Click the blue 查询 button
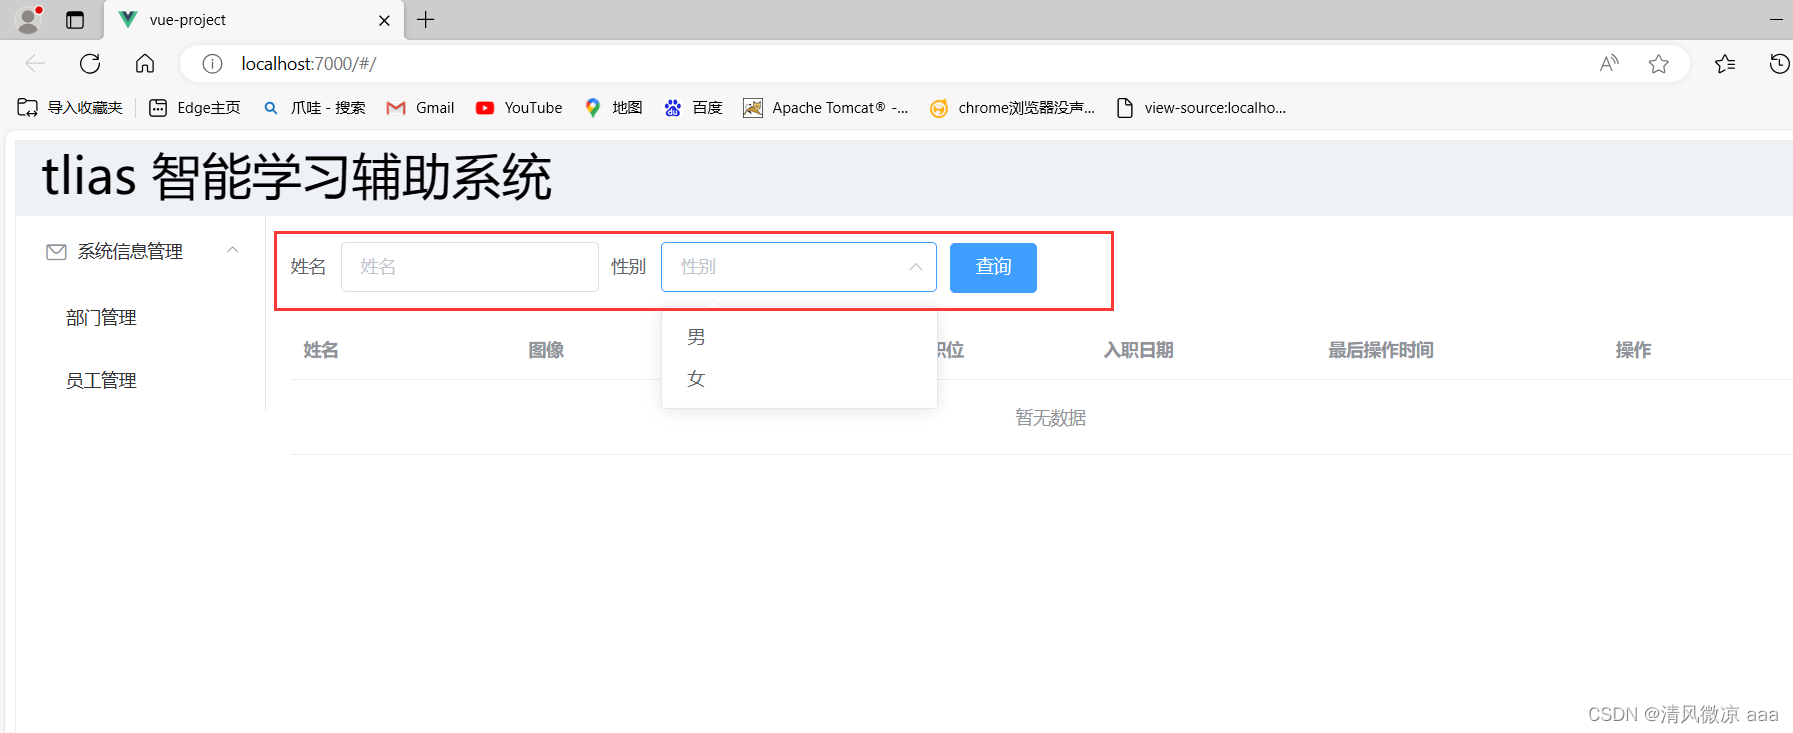1793x733 pixels. 993,268
